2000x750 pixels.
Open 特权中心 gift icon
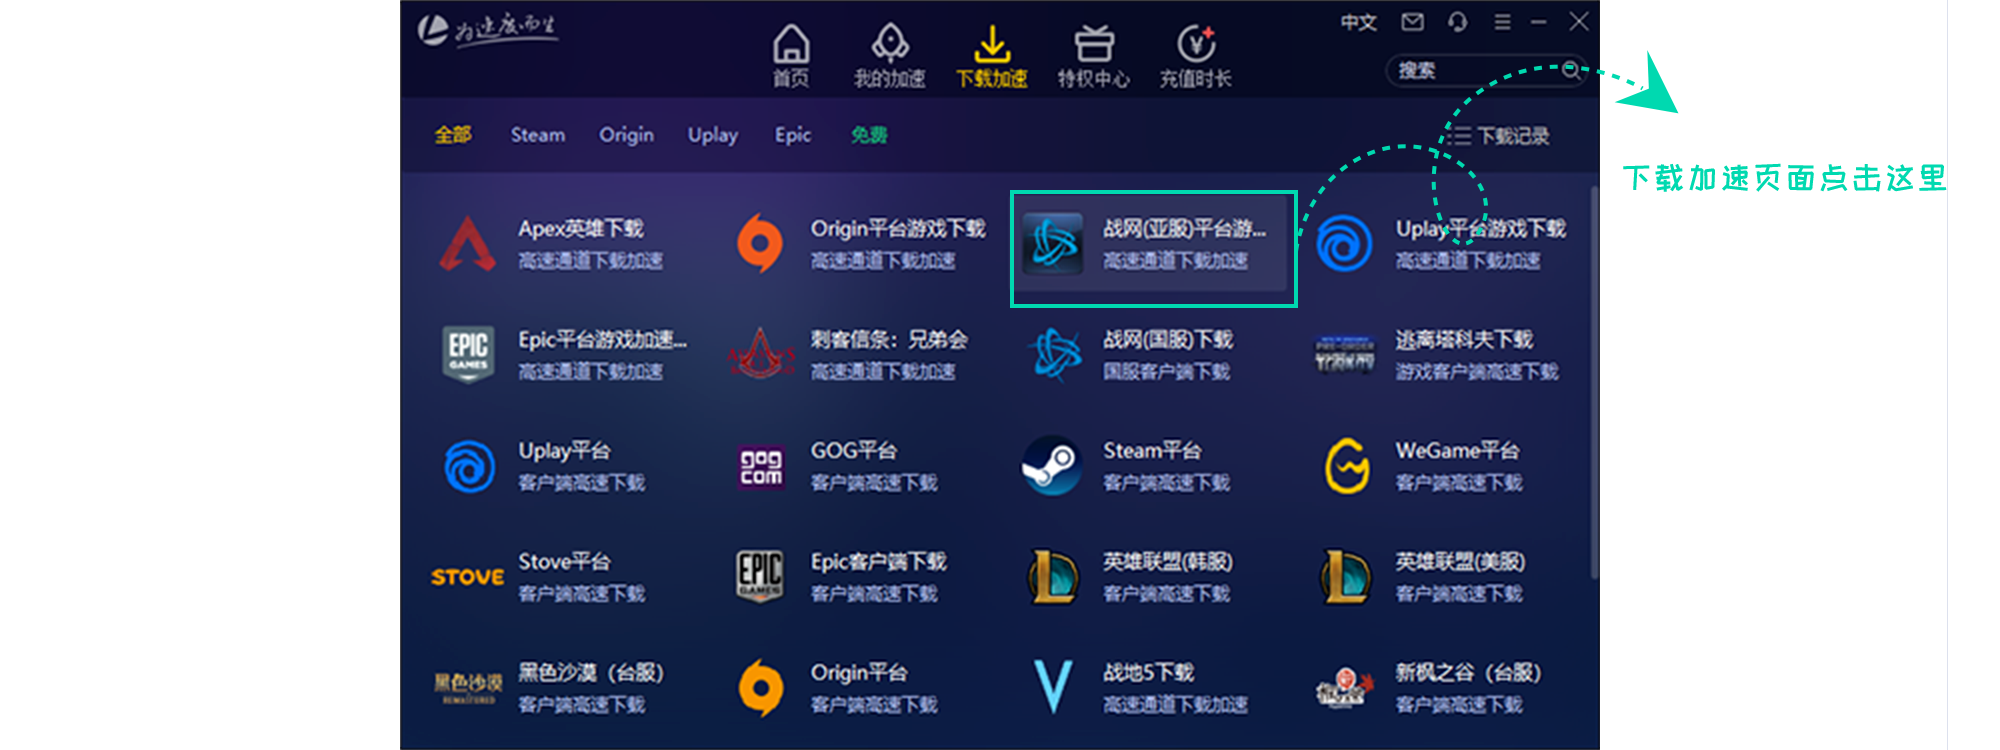point(1094,44)
